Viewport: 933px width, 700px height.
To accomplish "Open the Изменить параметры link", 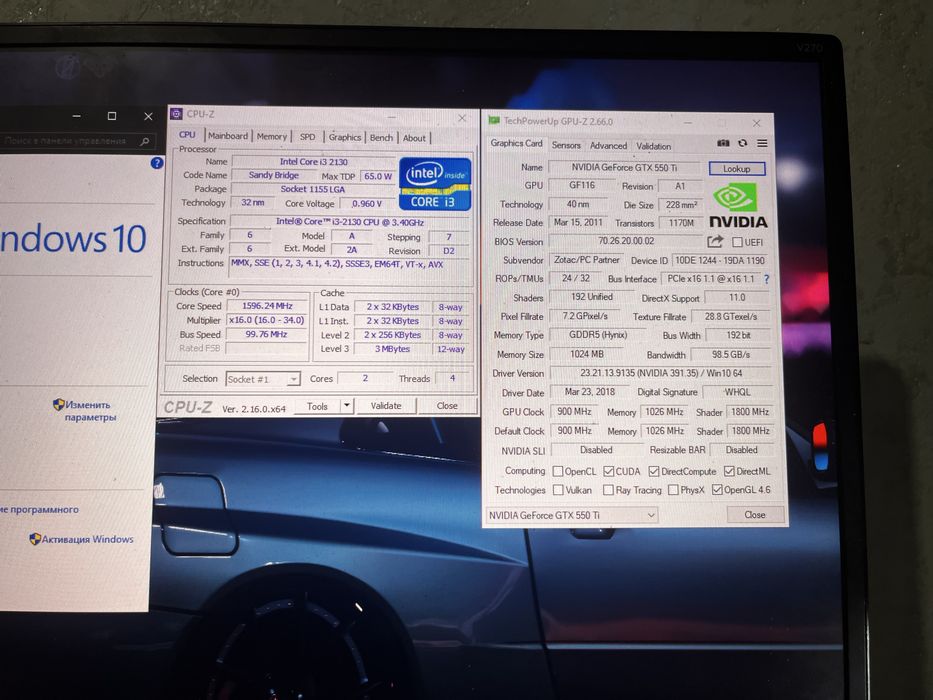I will tap(89, 411).
